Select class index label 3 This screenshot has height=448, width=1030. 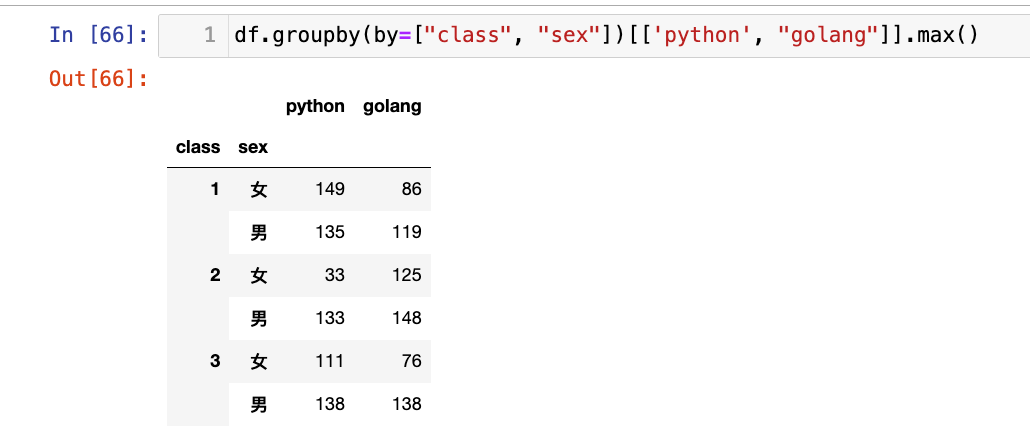[214, 361]
